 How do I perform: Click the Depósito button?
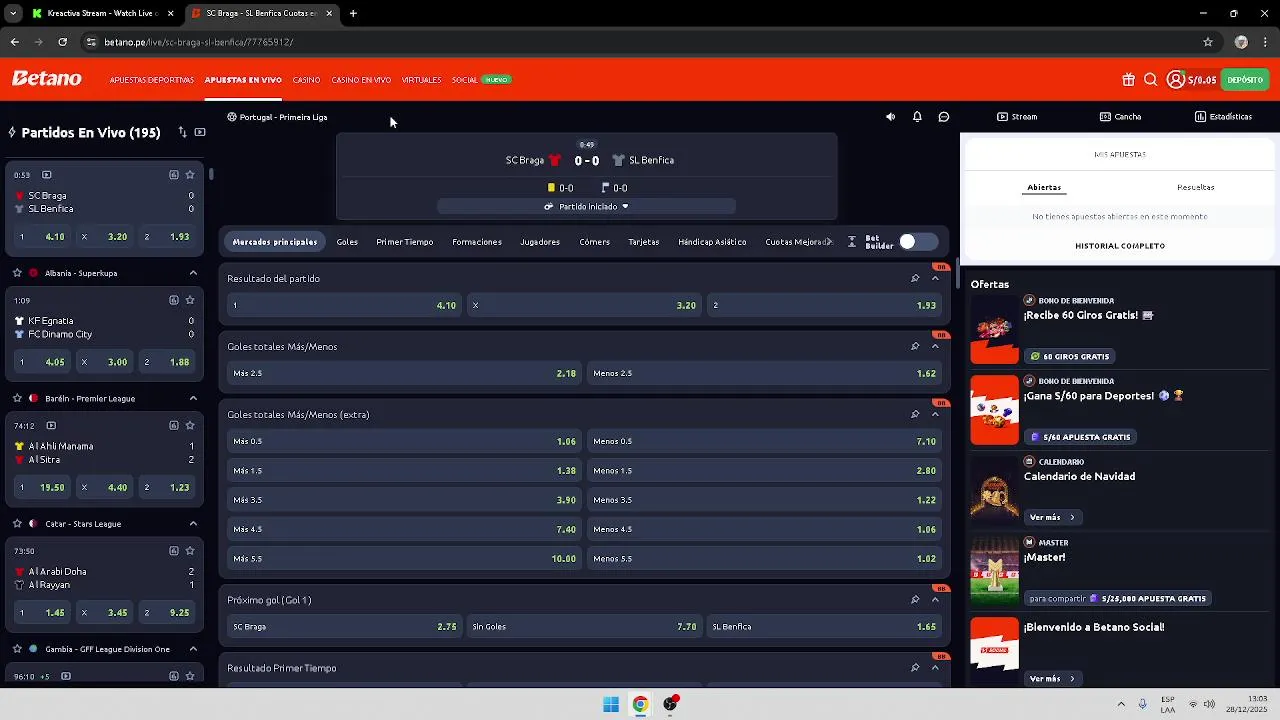click(x=1245, y=80)
